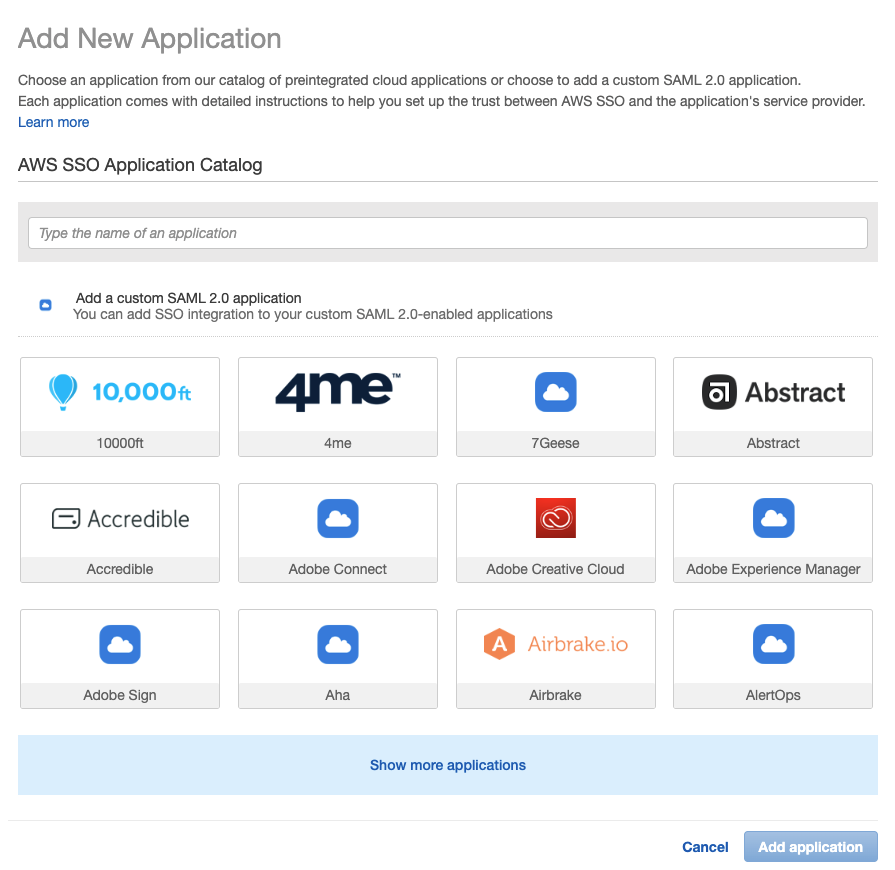Select Add a custom SAML 2.0 application
The width and height of the screenshot is (895, 870).
point(188,298)
